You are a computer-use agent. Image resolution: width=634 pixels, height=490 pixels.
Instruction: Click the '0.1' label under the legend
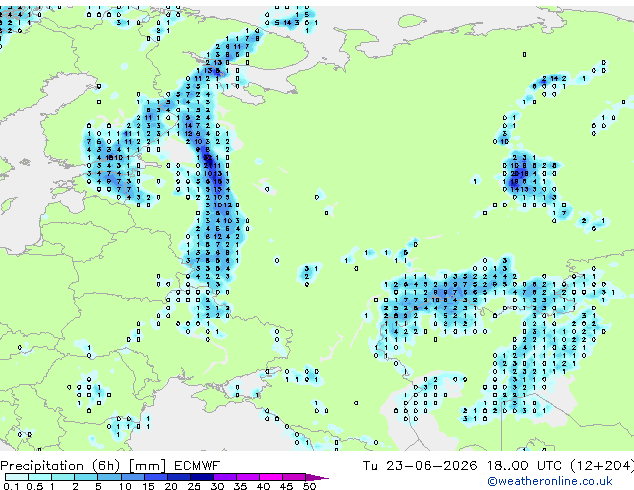click(x=11, y=486)
